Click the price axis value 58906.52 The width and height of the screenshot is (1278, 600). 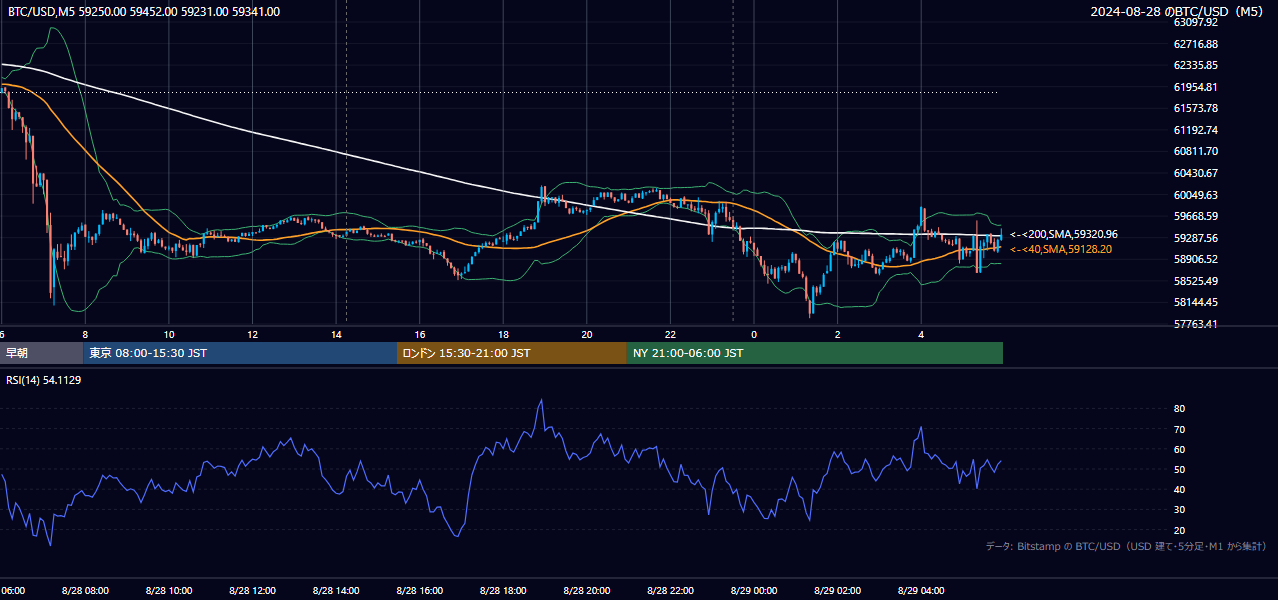[x=1196, y=259]
